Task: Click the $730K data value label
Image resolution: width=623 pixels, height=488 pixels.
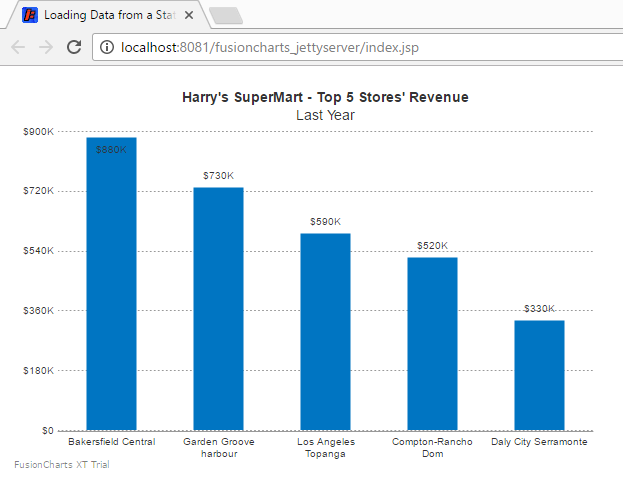Action: pos(218,176)
